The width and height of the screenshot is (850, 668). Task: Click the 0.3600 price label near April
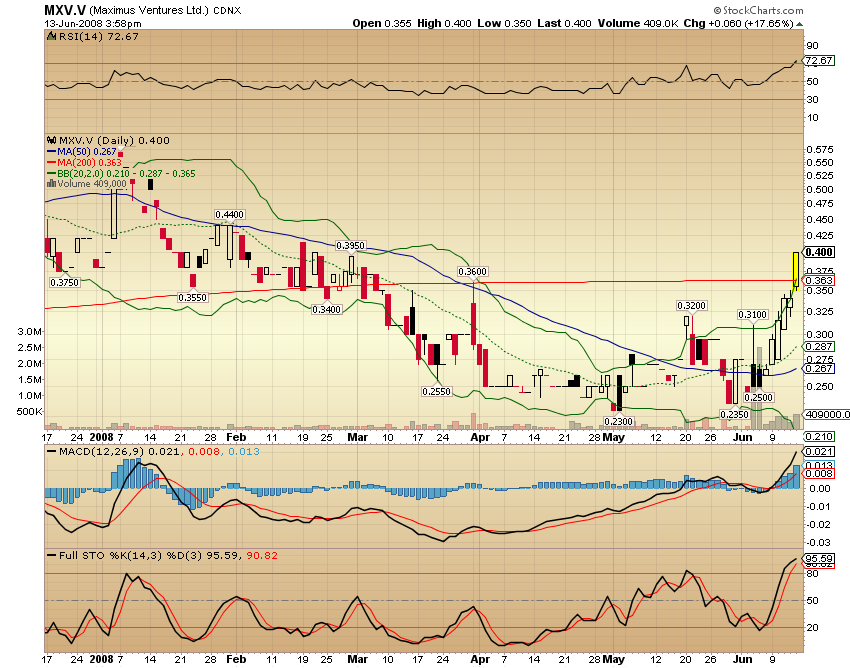pyautogui.click(x=472, y=272)
